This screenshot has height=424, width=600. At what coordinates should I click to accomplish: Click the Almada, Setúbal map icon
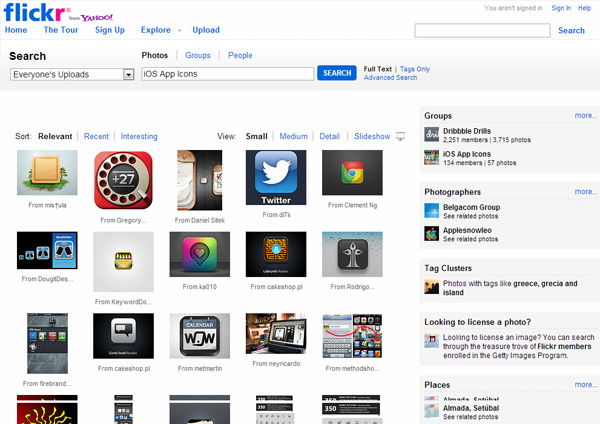(432, 411)
